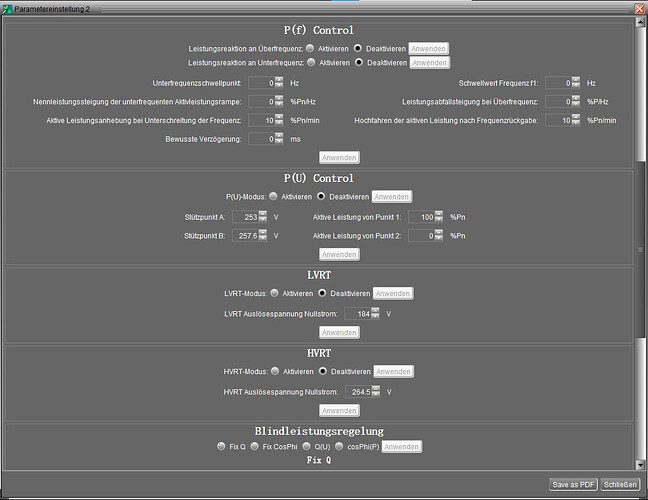Step Aktive Leistungsanhebung bei Unterschreitung spinner
Viewport: 648px width, 500px height.
point(279,120)
